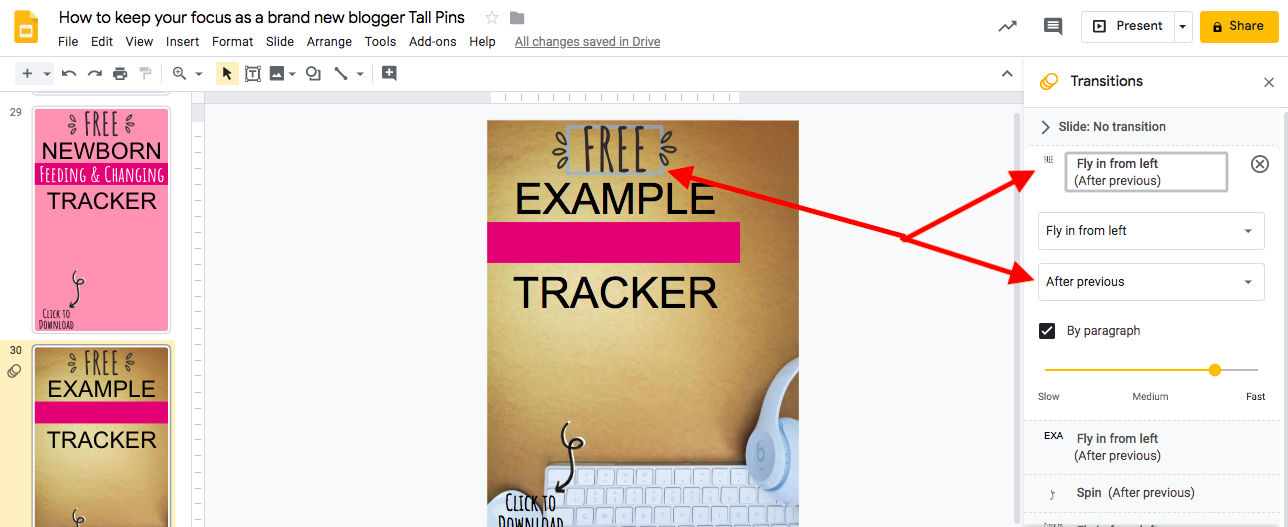Click the animation speed slider handle
This screenshot has height=527, width=1288.
(x=1215, y=370)
